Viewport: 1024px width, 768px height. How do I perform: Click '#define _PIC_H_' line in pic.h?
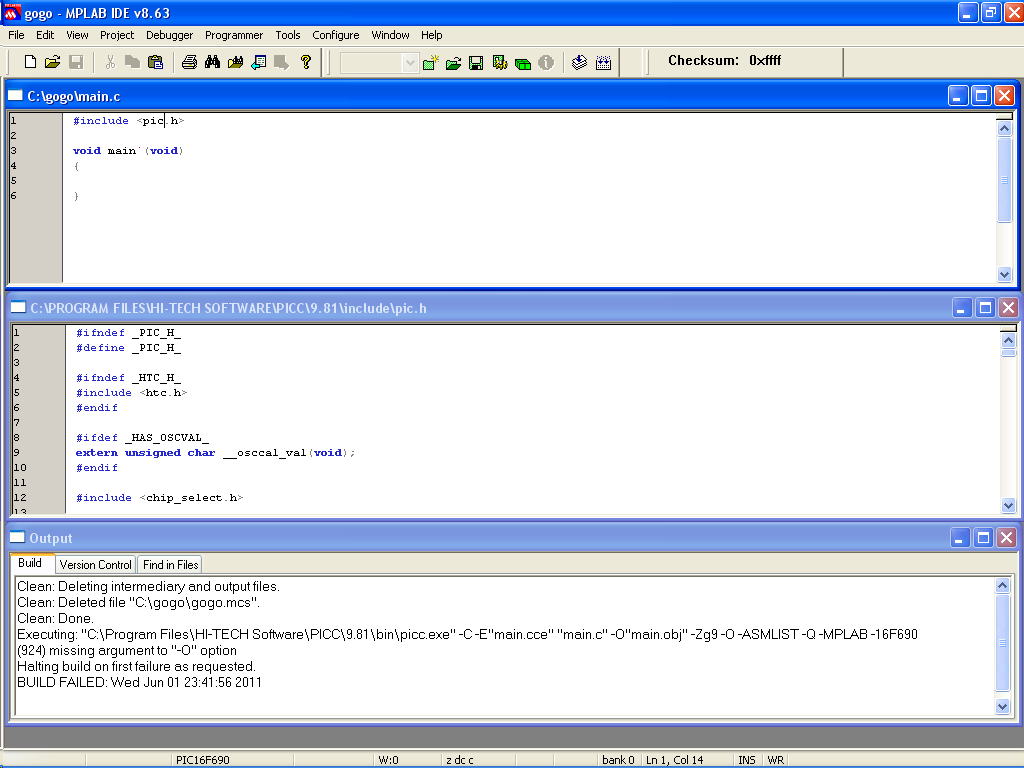coord(128,348)
